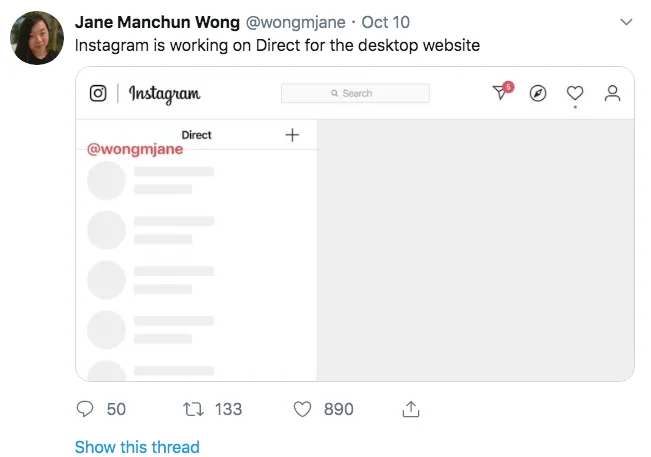Open the Explore compass icon

coord(538,93)
